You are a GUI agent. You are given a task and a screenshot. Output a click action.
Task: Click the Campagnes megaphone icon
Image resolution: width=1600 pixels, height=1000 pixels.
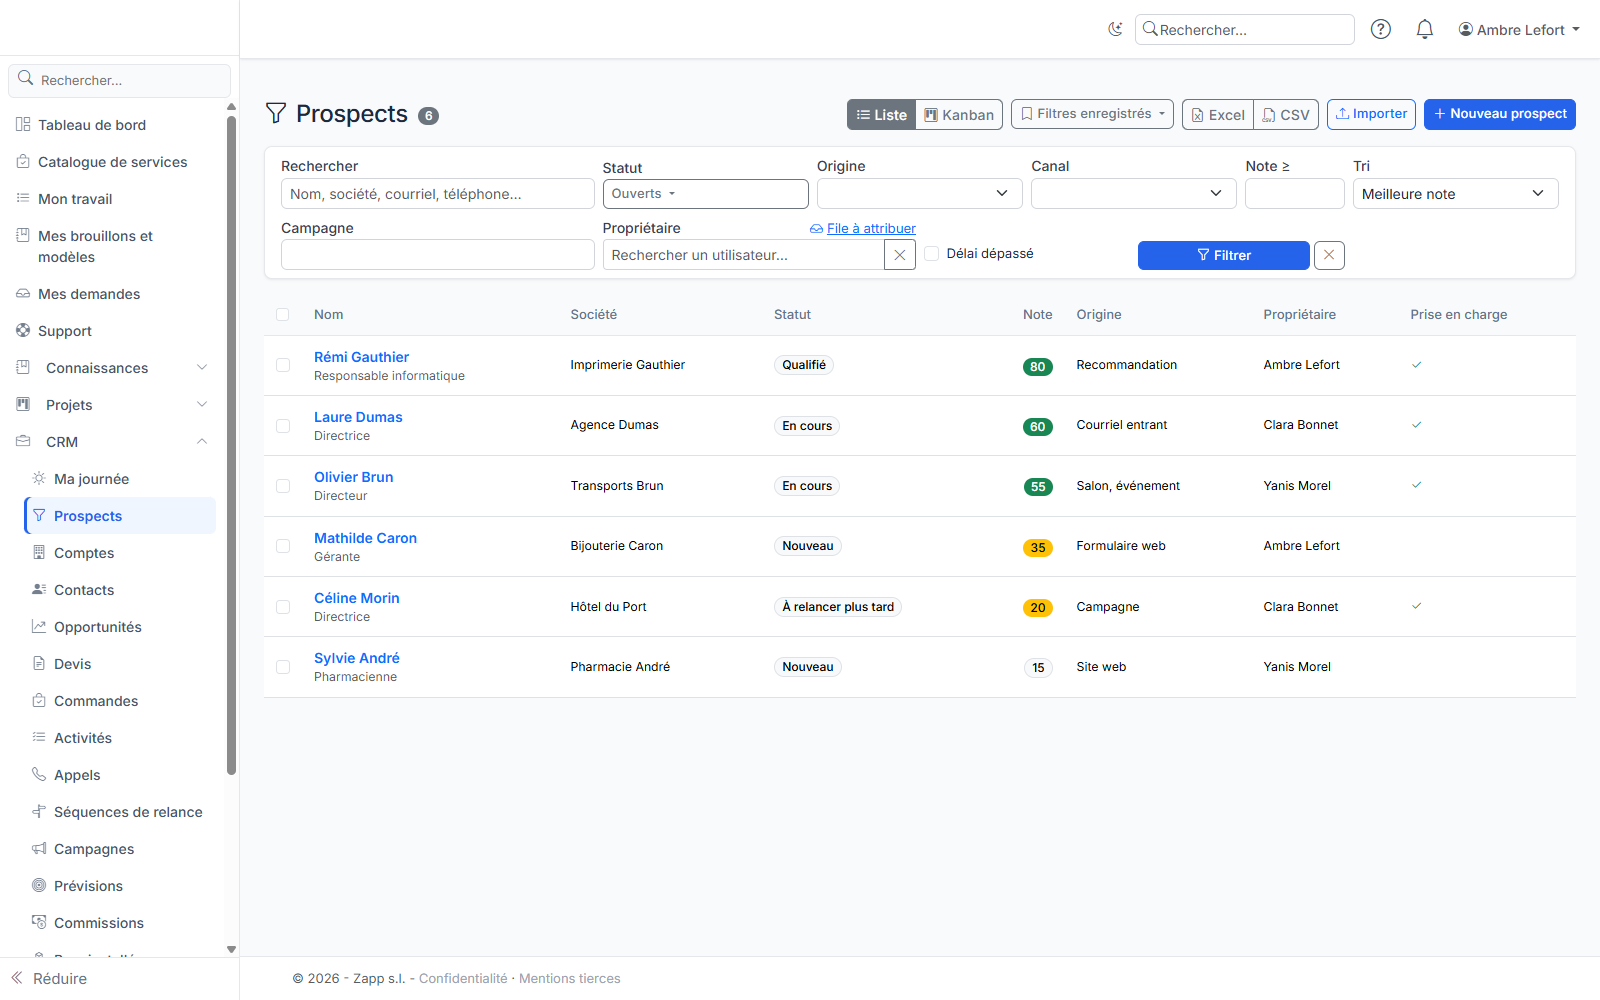[x=39, y=848]
